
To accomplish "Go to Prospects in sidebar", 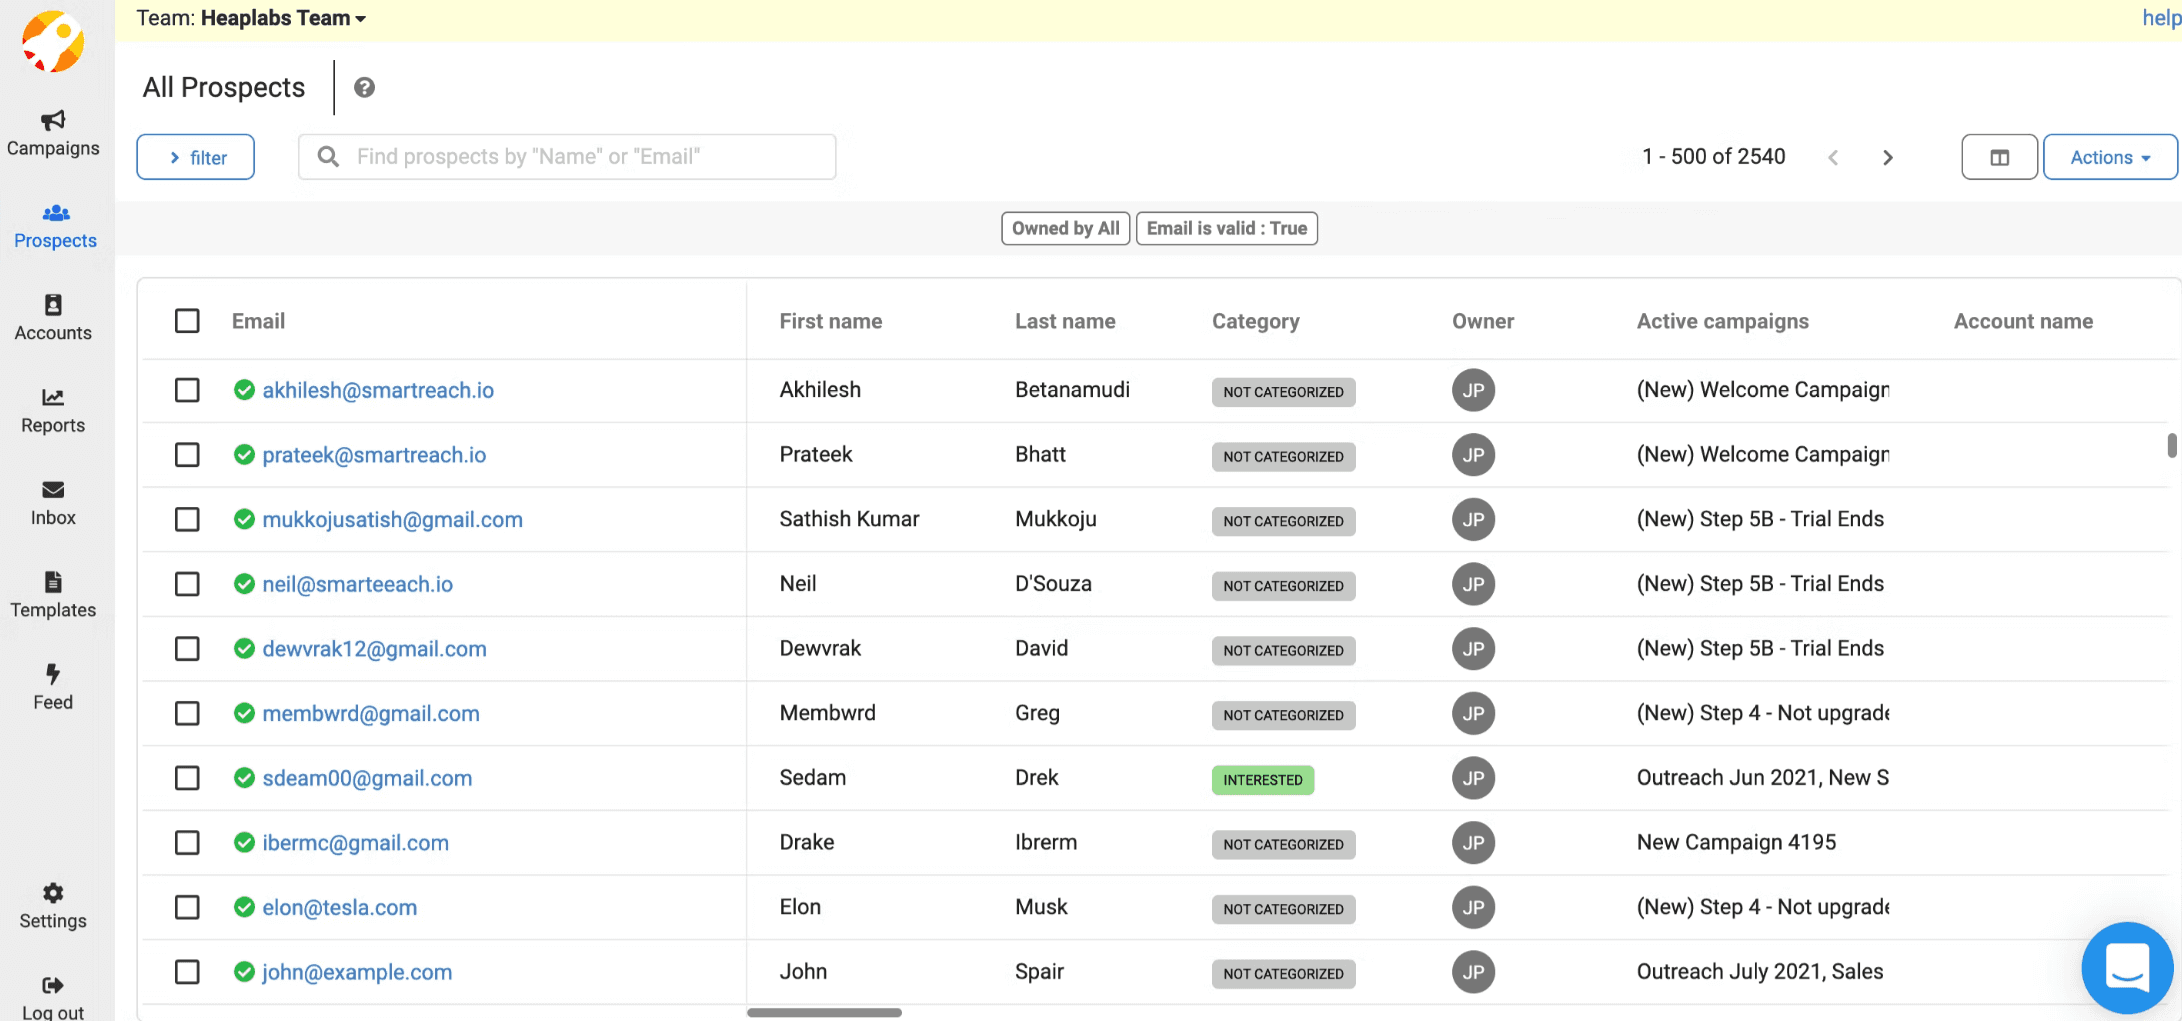I will pos(55,227).
